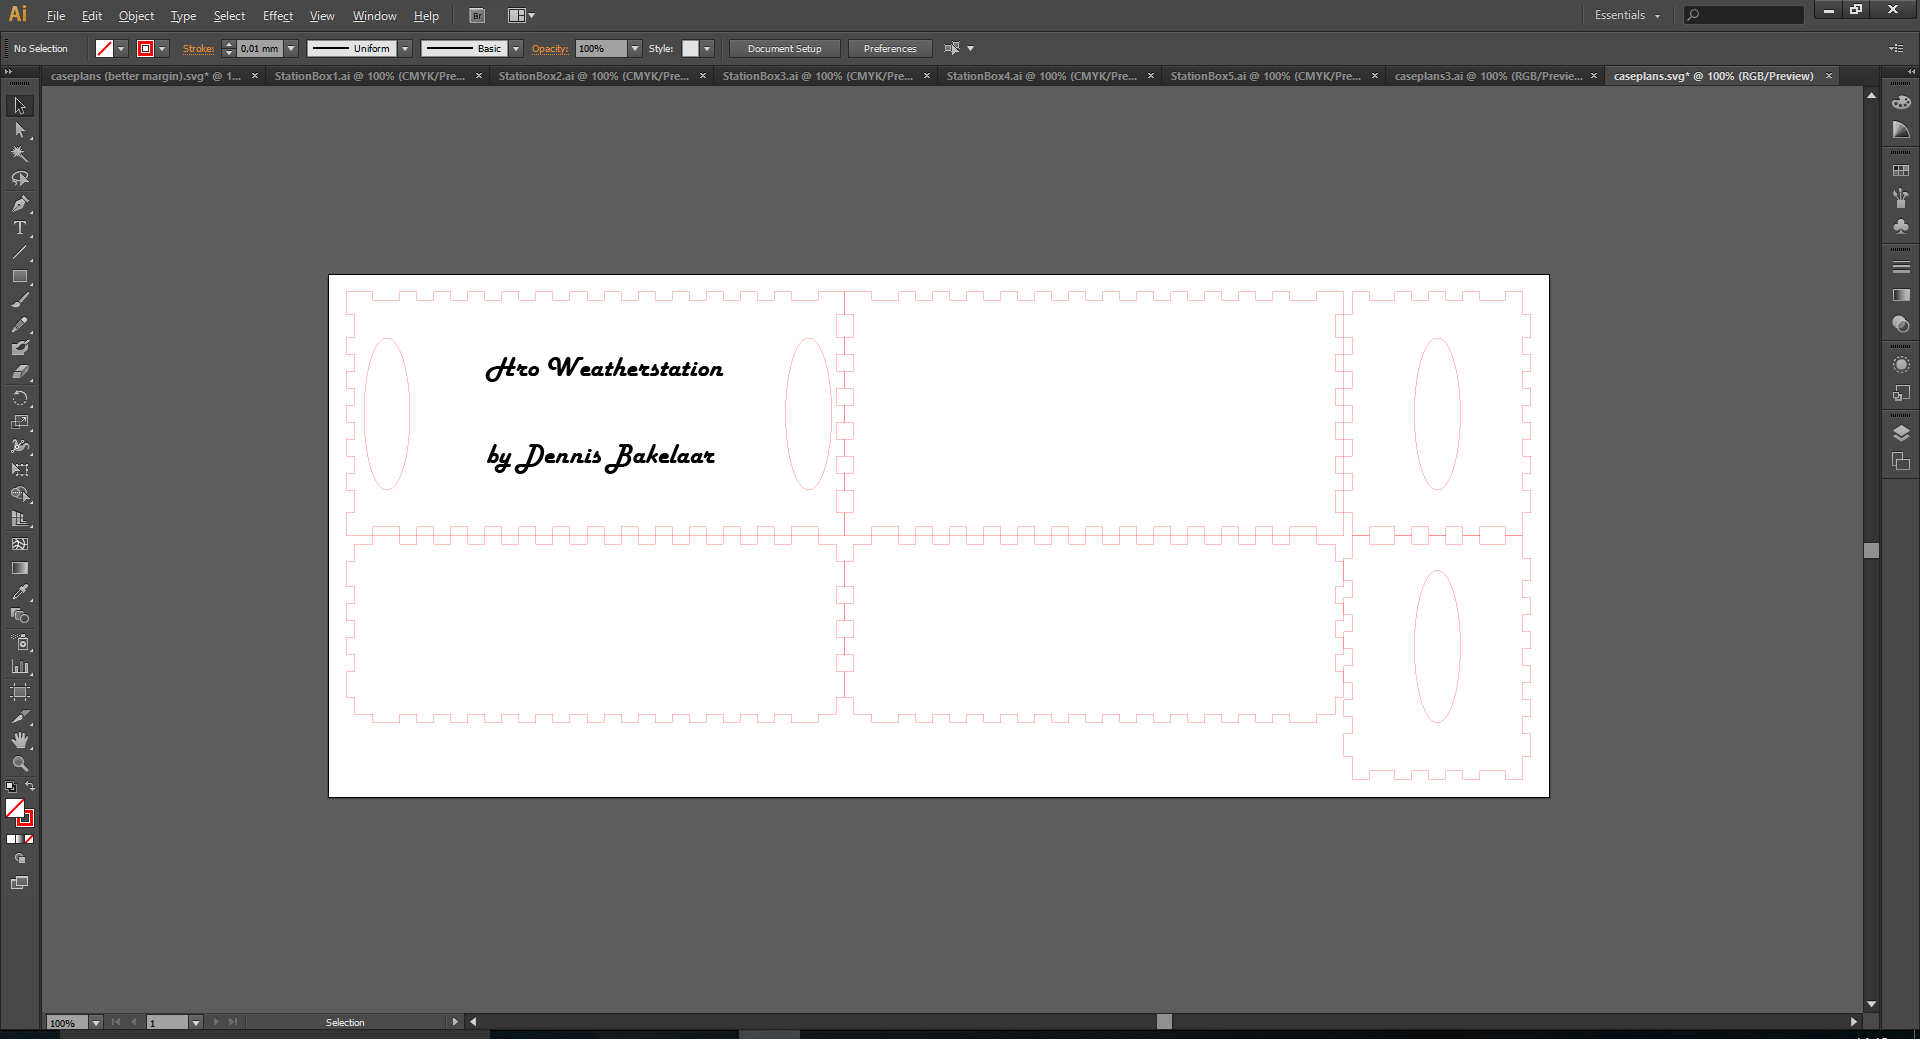The image size is (1920, 1042).
Task: Select the Shape Builder tool
Action: (x=20, y=495)
